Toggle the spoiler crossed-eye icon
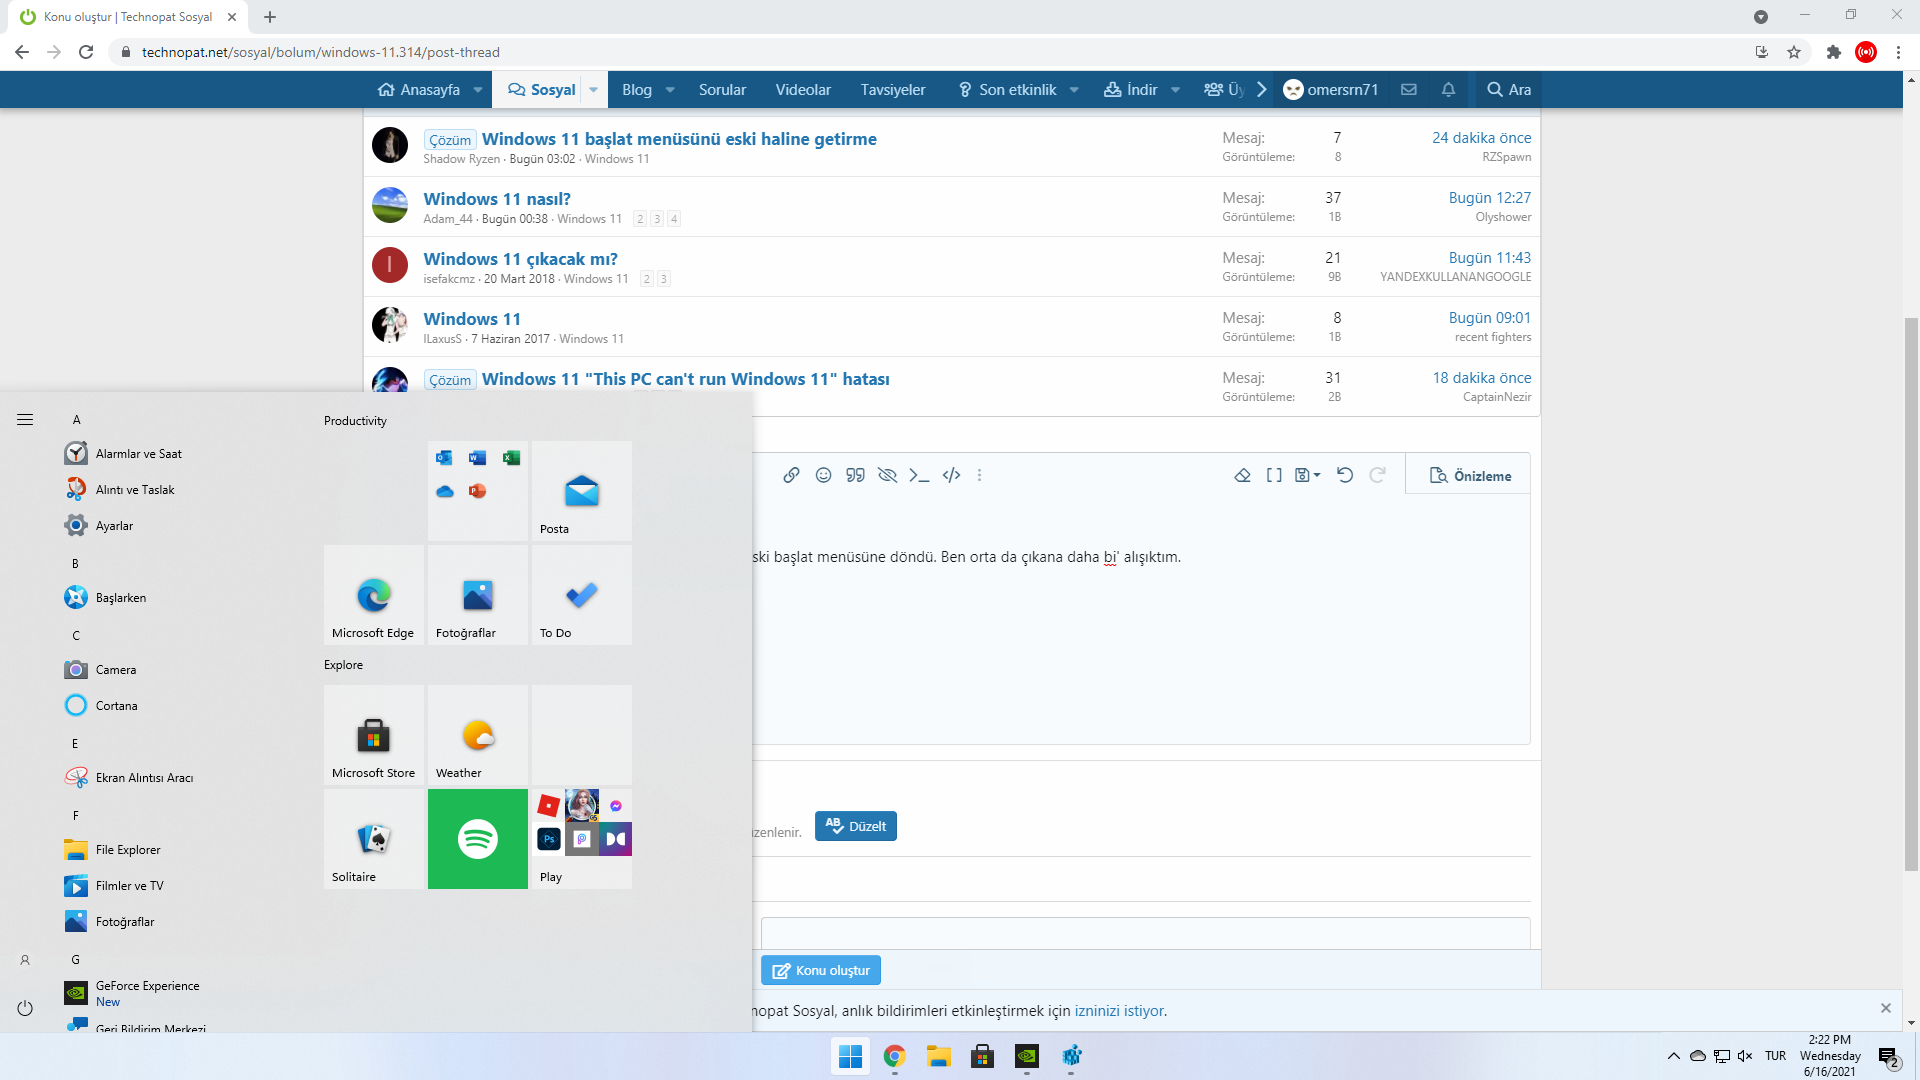This screenshot has height=1080, width=1920. (x=887, y=475)
